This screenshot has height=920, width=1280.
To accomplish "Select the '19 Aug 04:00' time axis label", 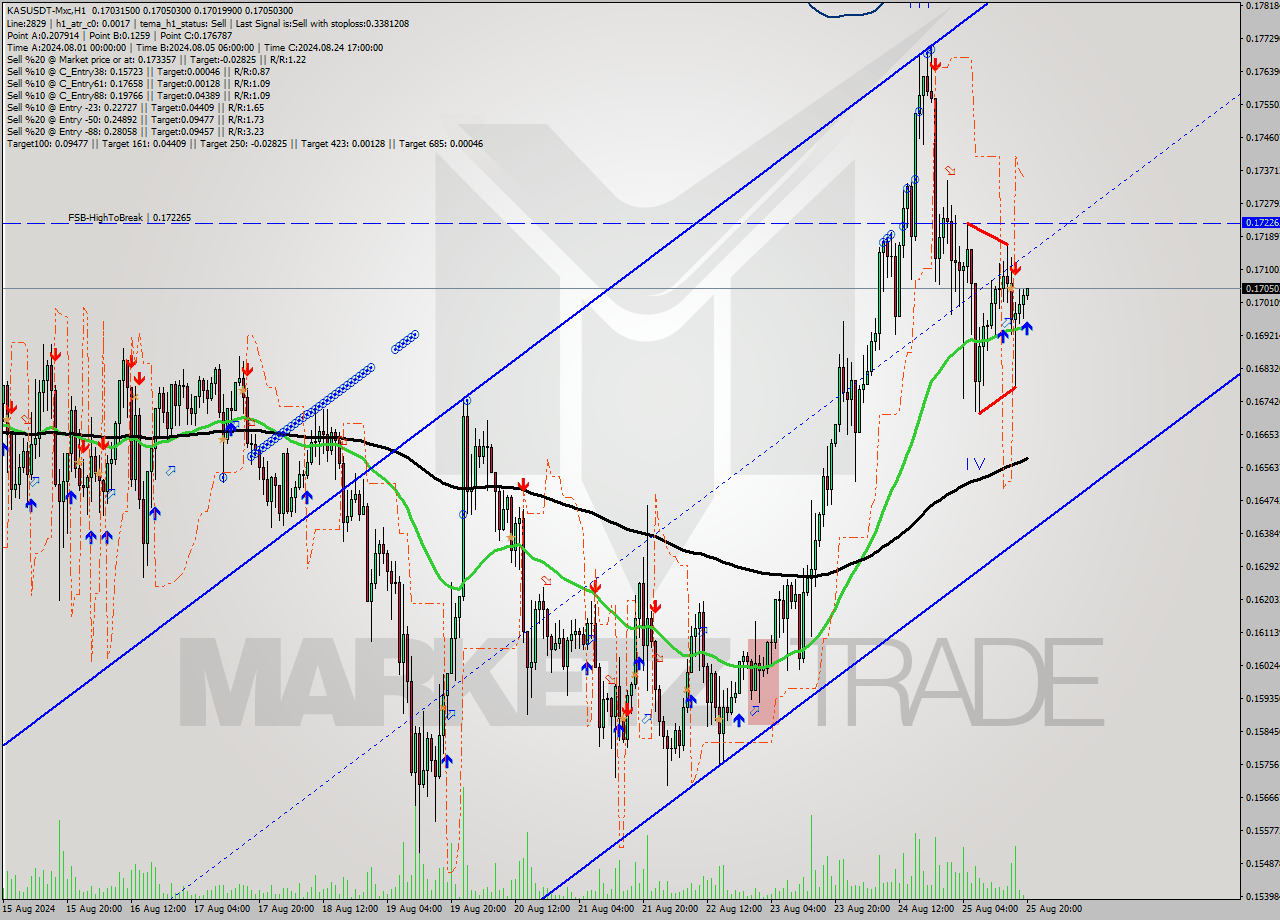I will 415,909.
